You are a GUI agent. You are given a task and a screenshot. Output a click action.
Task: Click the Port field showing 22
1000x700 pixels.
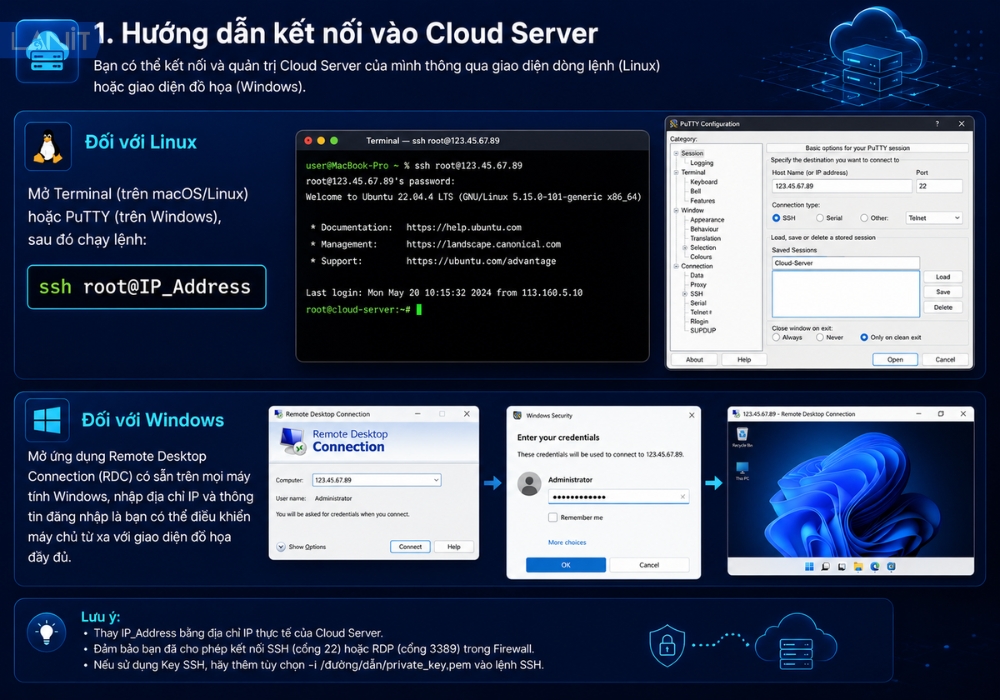point(939,186)
